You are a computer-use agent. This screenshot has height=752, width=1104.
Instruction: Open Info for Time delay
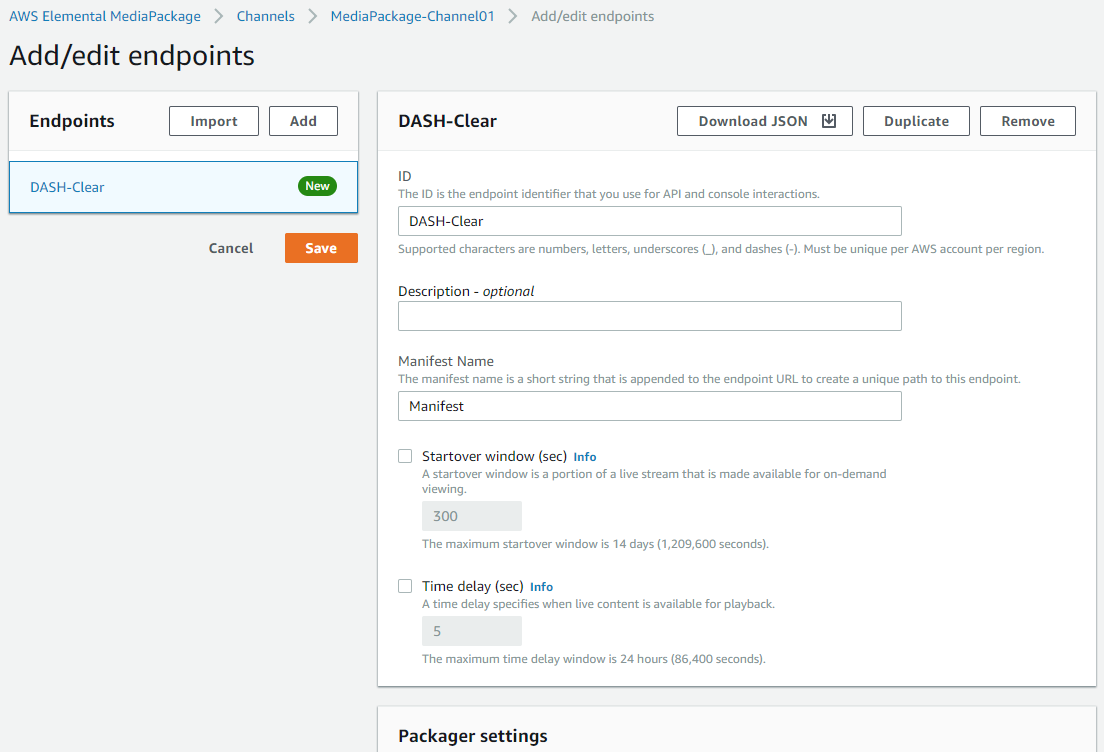[541, 586]
